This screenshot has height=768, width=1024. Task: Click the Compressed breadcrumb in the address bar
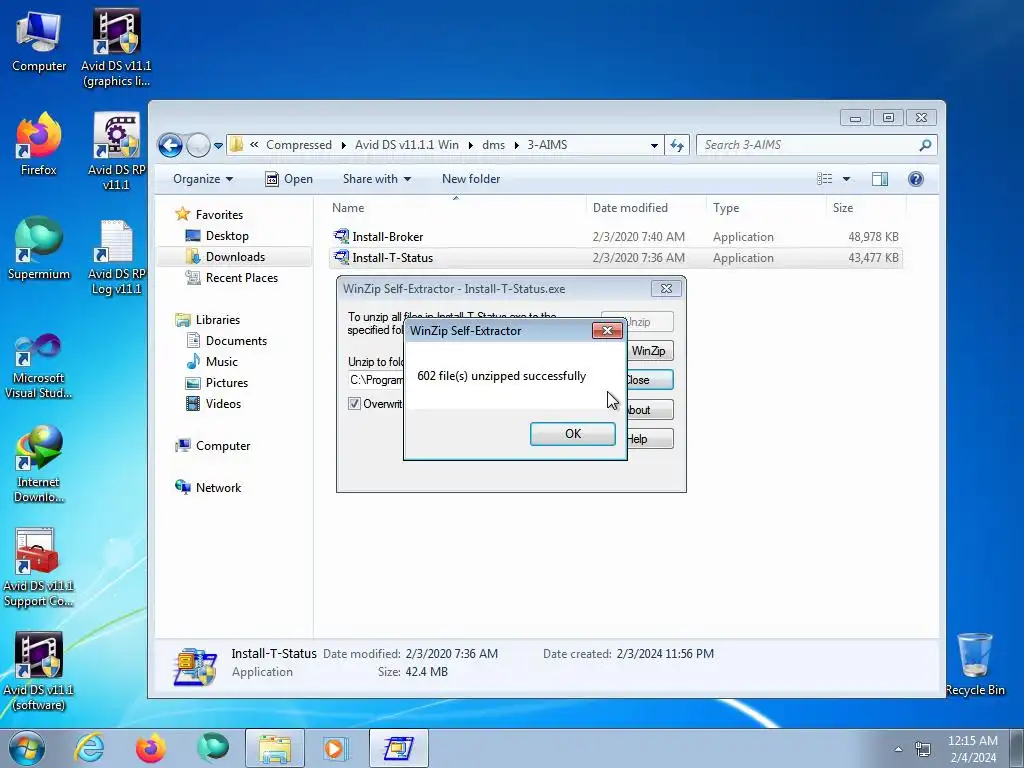click(x=298, y=145)
